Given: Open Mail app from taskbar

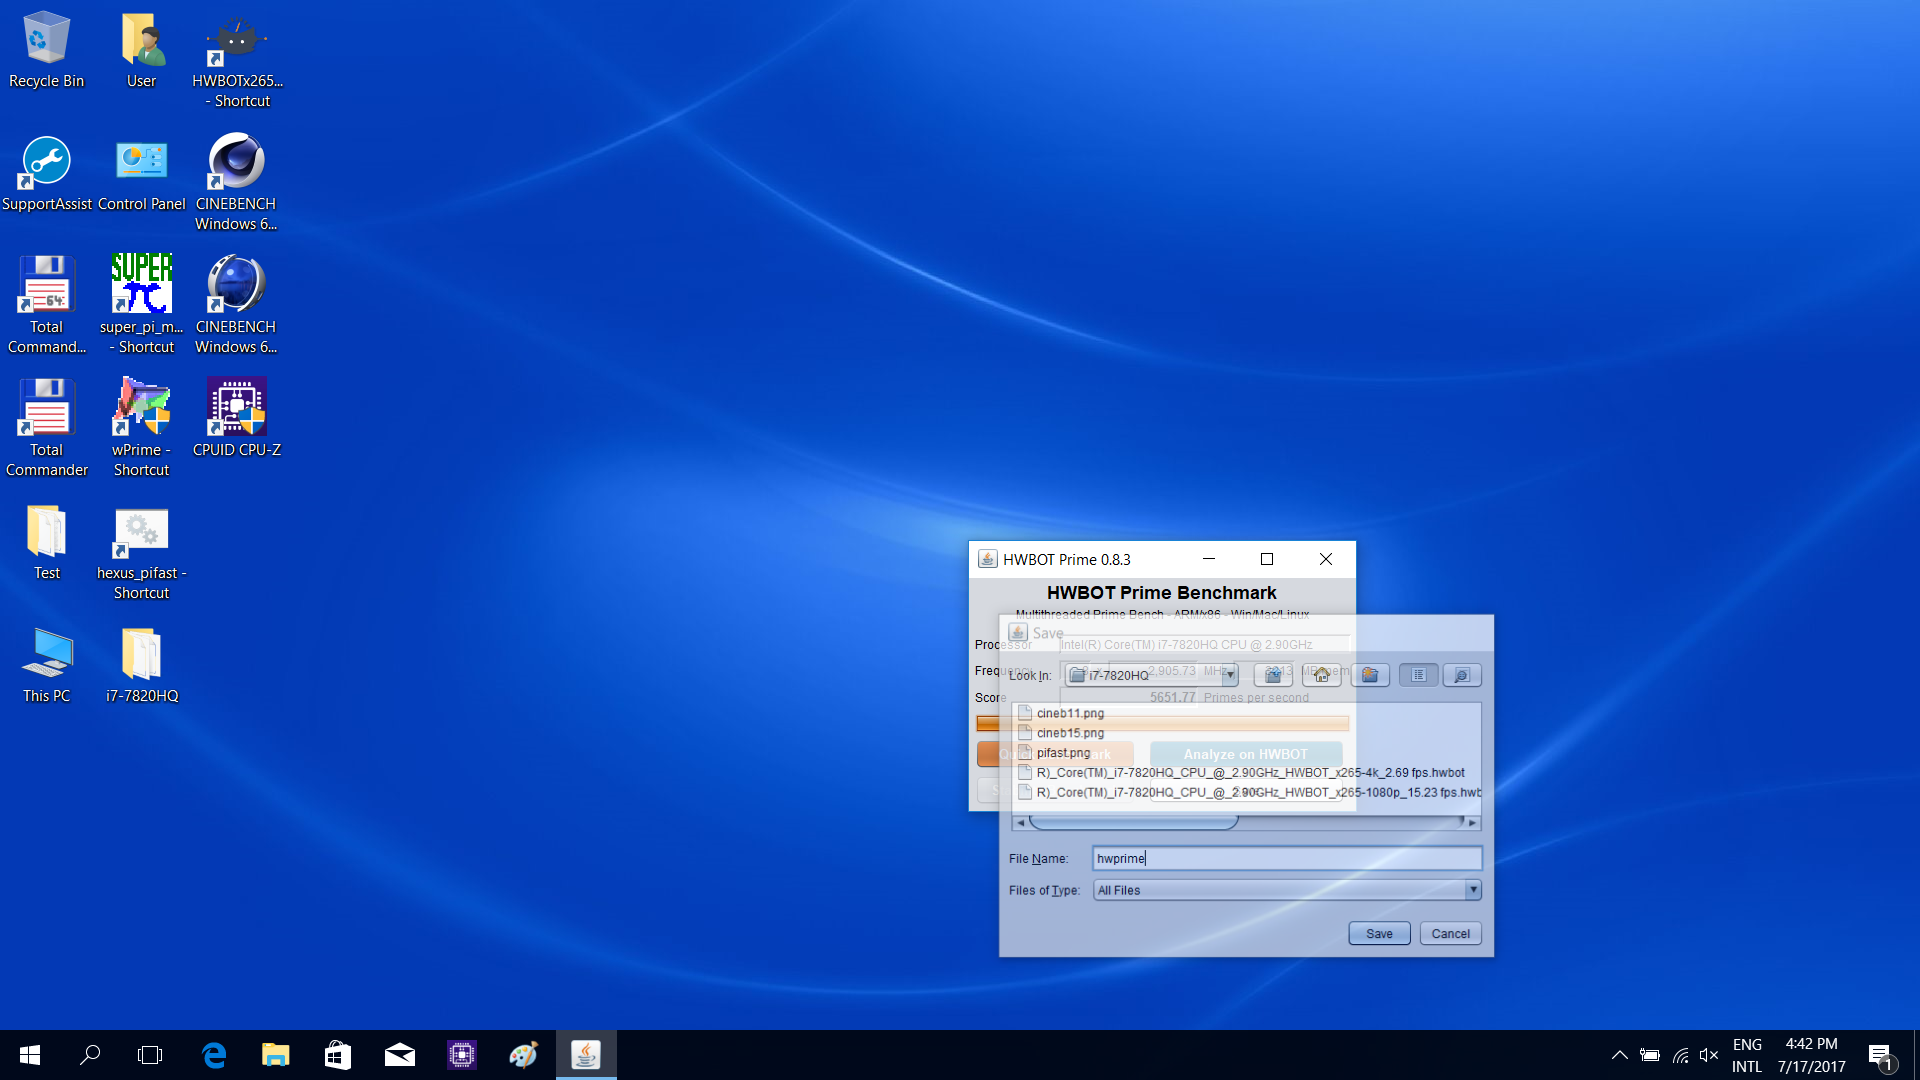Looking at the screenshot, I should pos(399,1055).
